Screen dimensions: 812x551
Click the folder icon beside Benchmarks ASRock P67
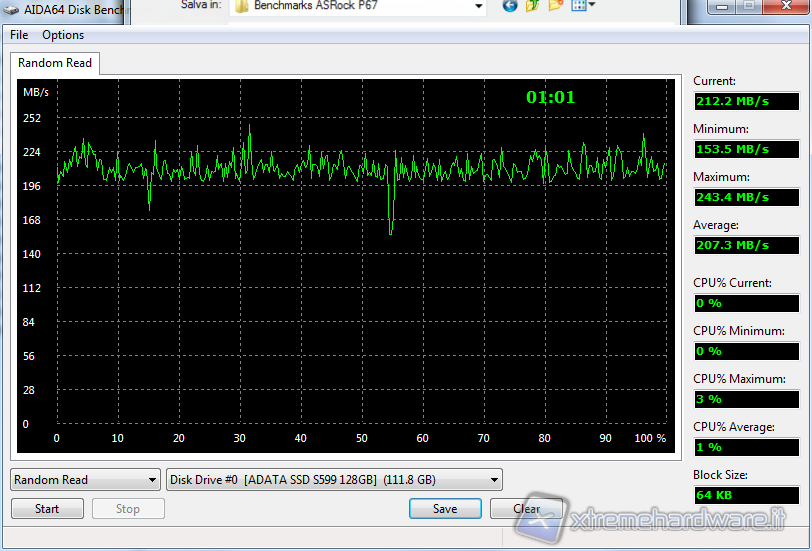click(x=242, y=6)
